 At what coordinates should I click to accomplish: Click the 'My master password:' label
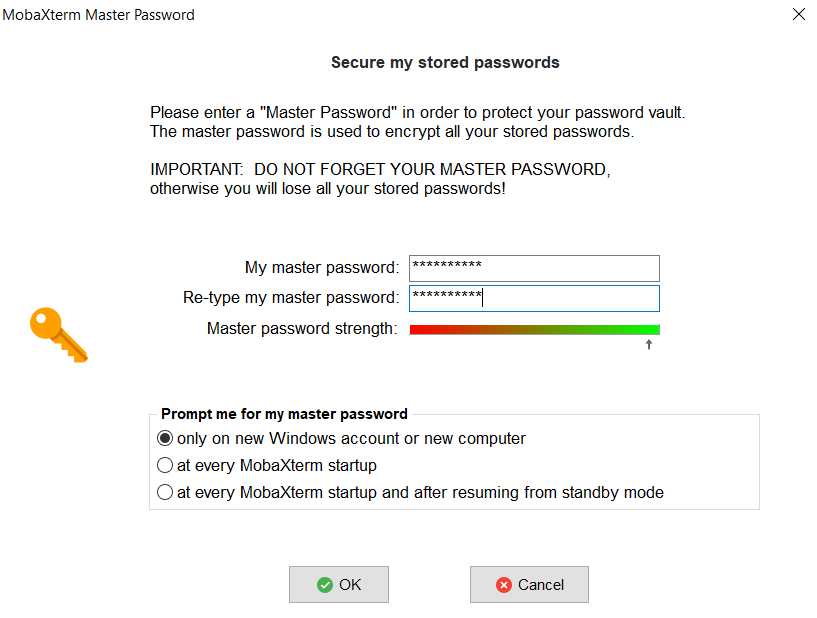pos(322,268)
